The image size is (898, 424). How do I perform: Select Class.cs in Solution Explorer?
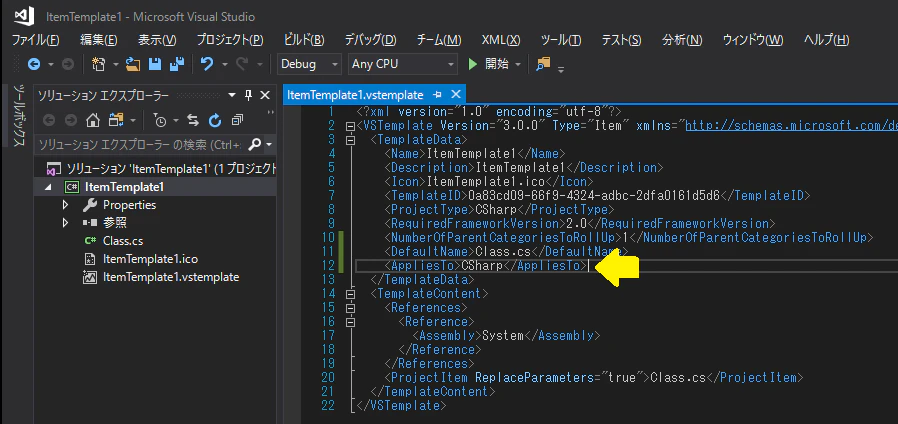click(x=123, y=241)
